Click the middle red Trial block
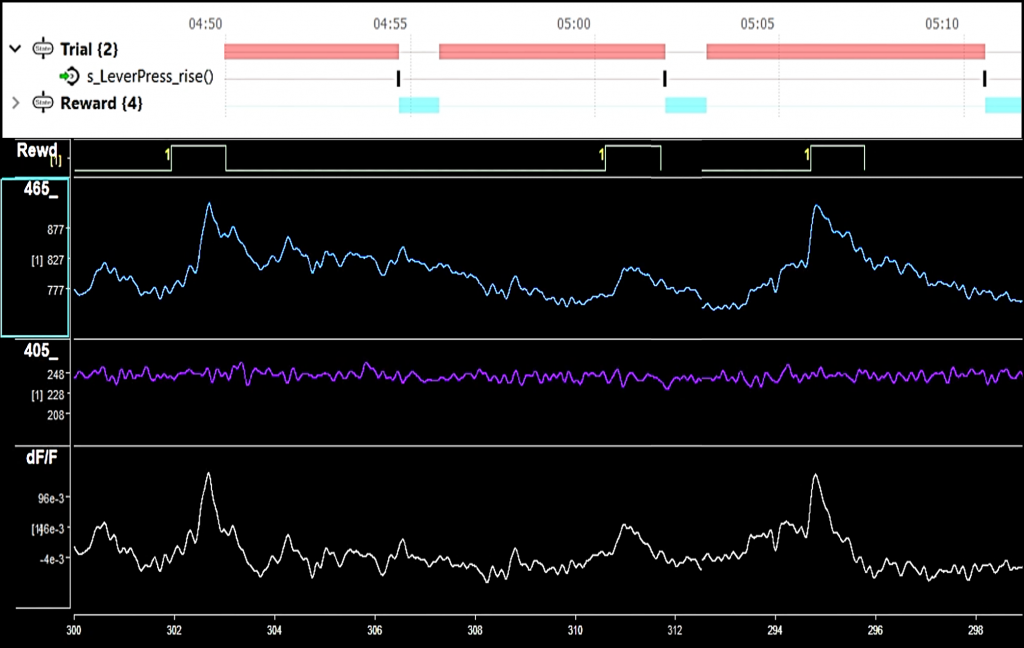This screenshot has width=1024, height=648. tap(552, 51)
